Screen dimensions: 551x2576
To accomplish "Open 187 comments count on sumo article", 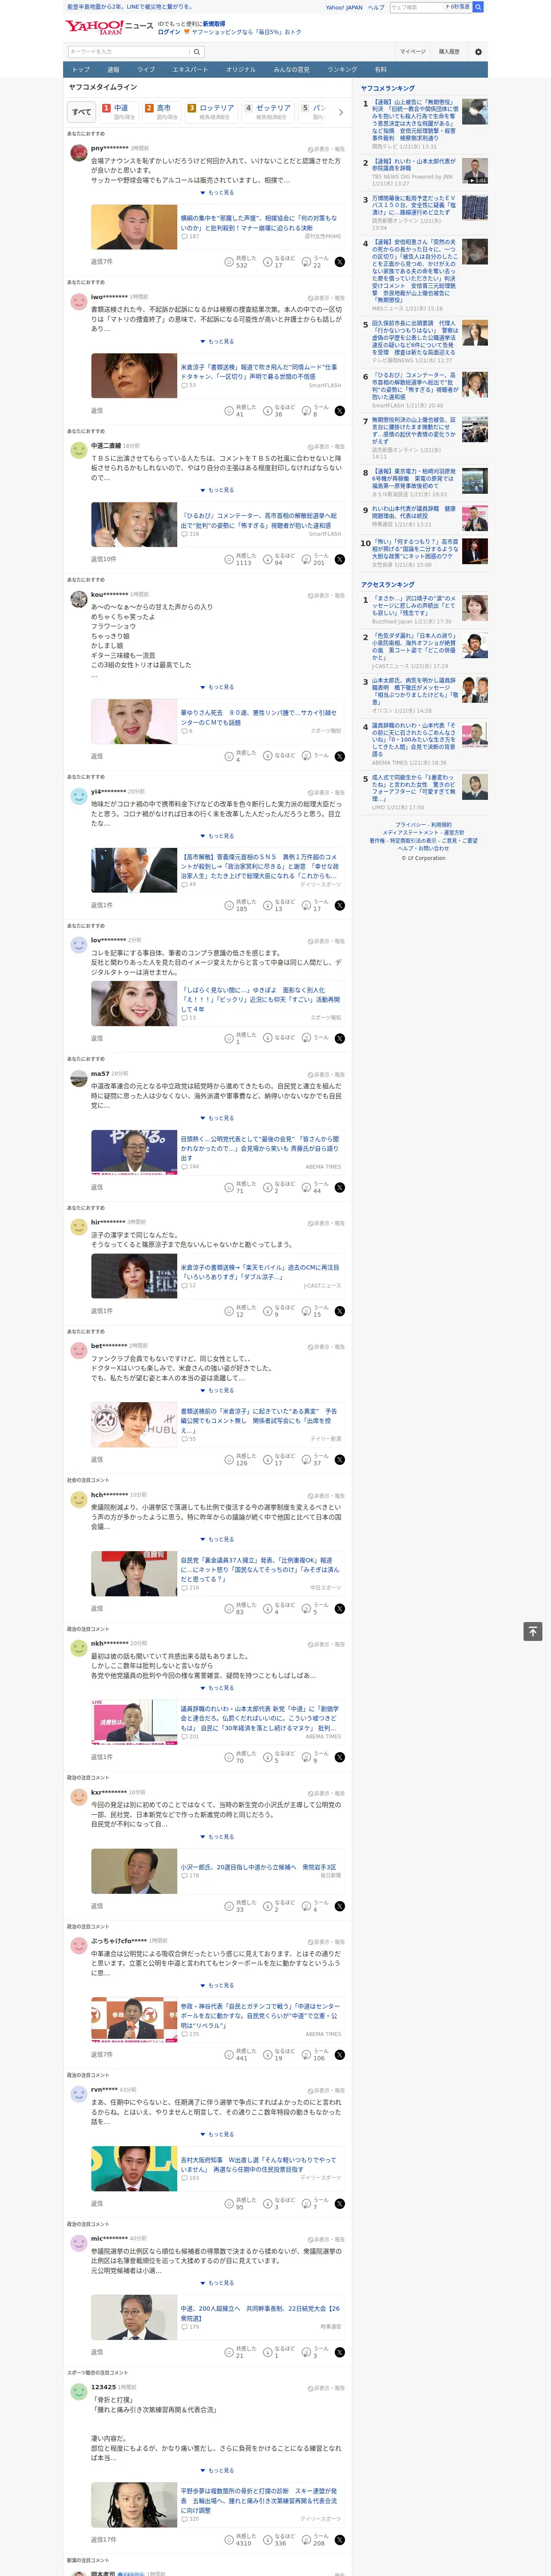I will pos(190,237).
